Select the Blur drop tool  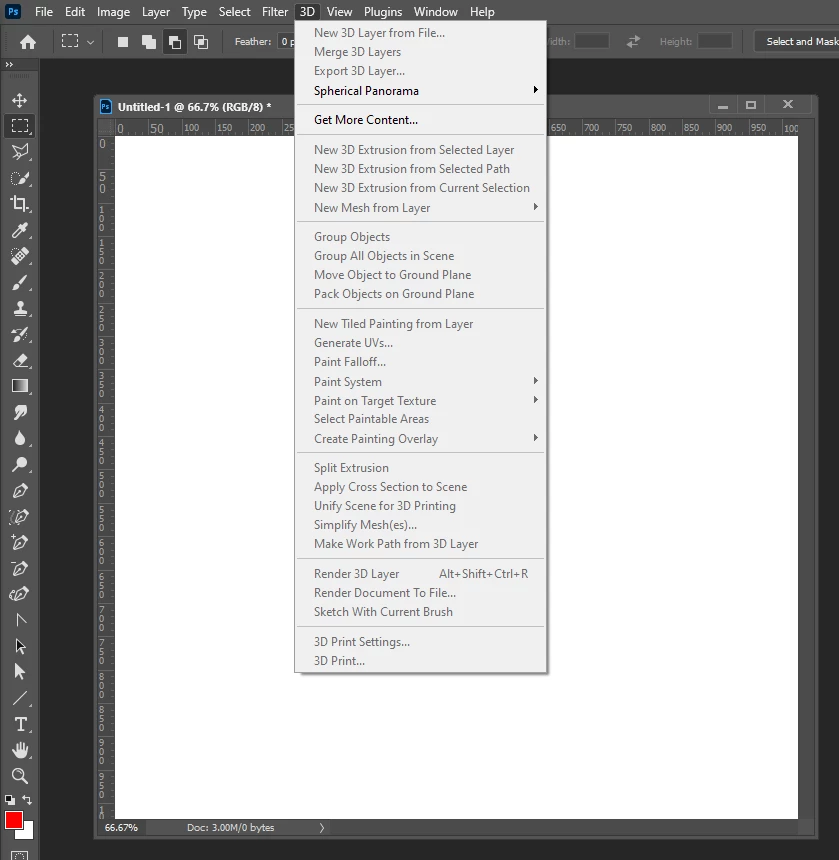click(20, 438)
